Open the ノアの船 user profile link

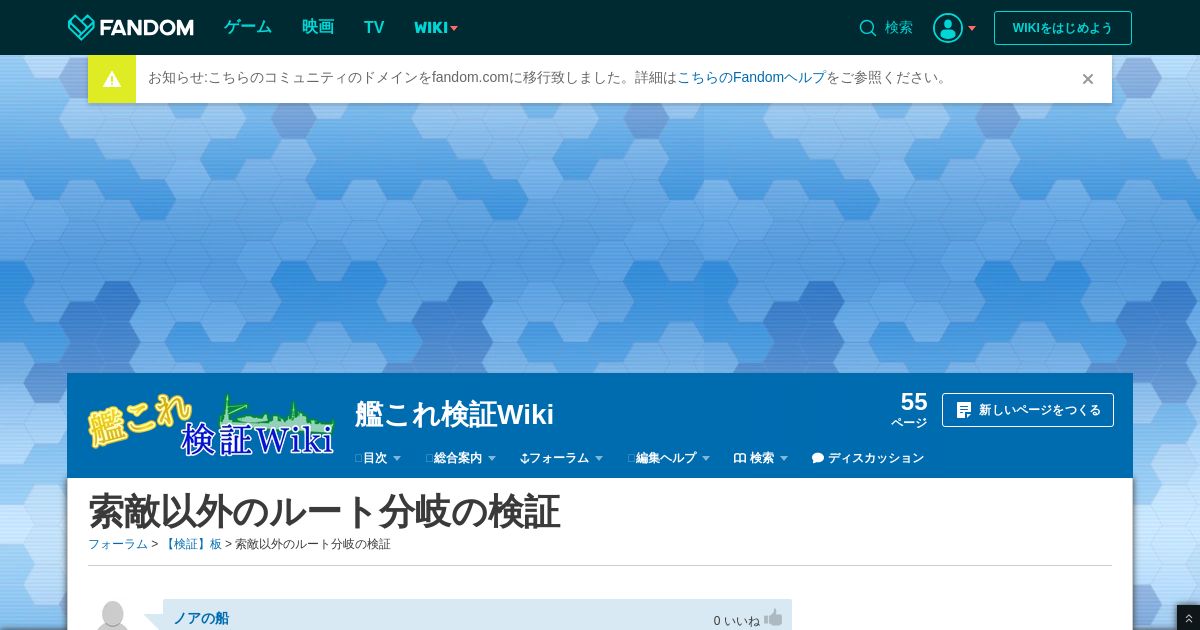click(x=201, y=618)
